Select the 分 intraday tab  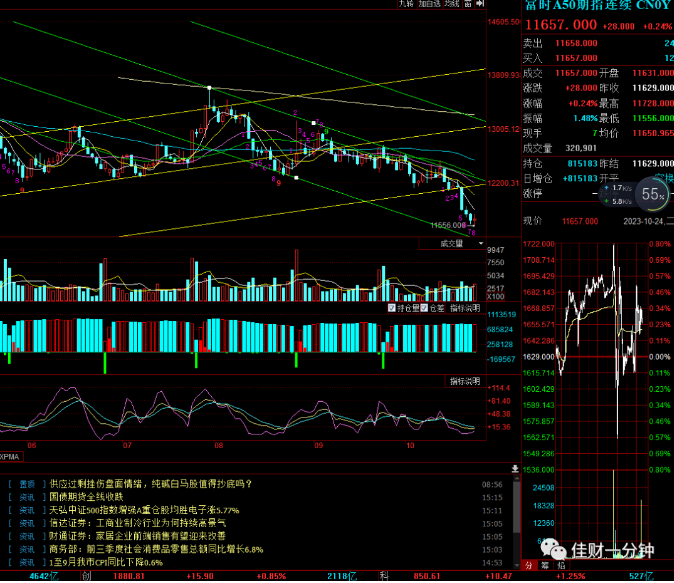529,565
